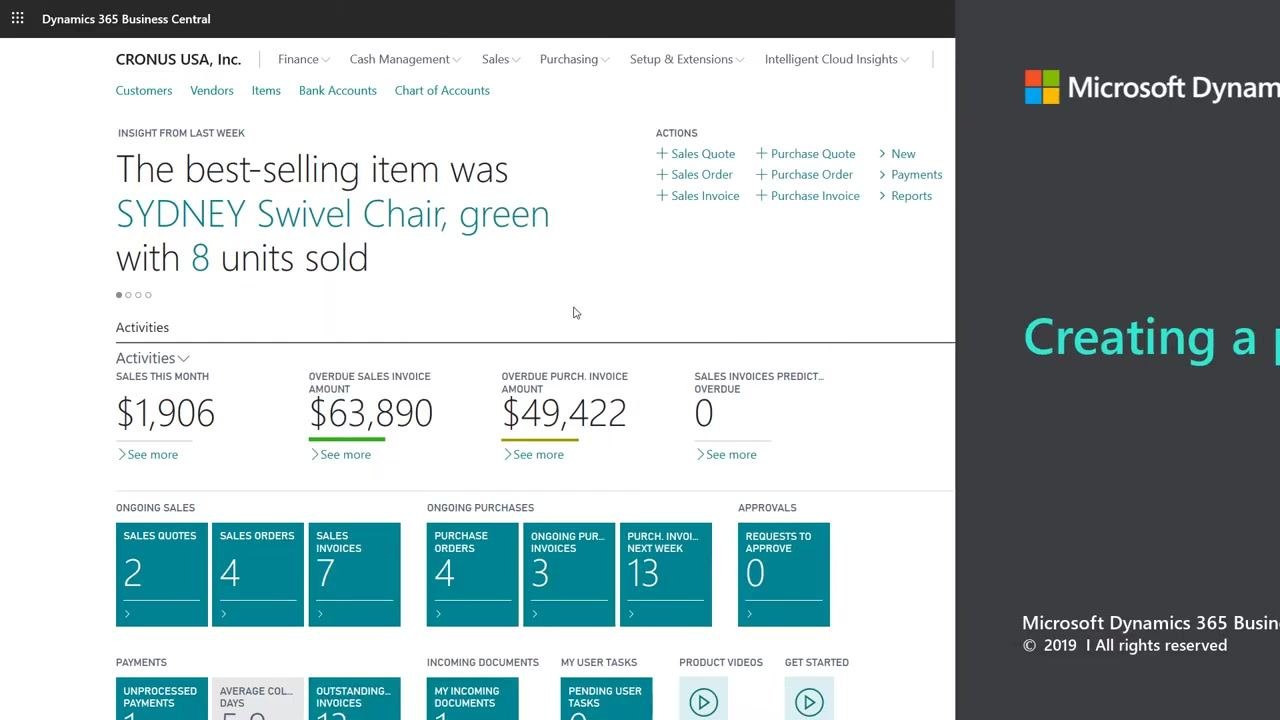This screenshot has height=720, width=1280.
Task: Select the third insight carousel dot
Action: (138, 295)
